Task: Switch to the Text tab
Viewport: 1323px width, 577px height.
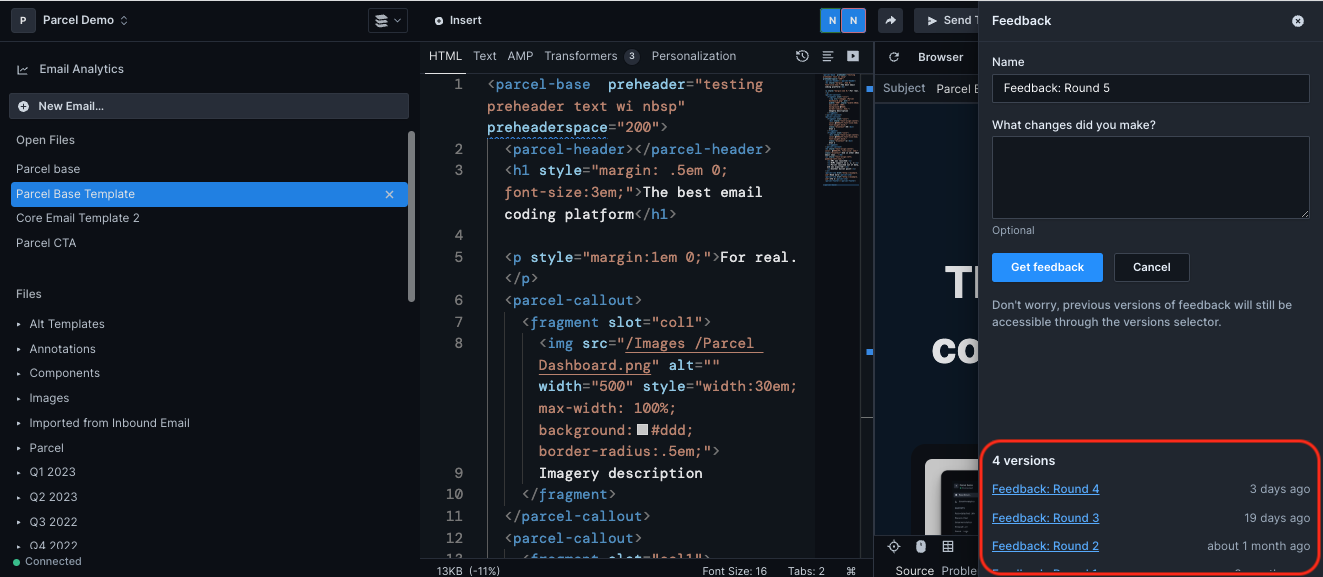Action: pos(485,56)
